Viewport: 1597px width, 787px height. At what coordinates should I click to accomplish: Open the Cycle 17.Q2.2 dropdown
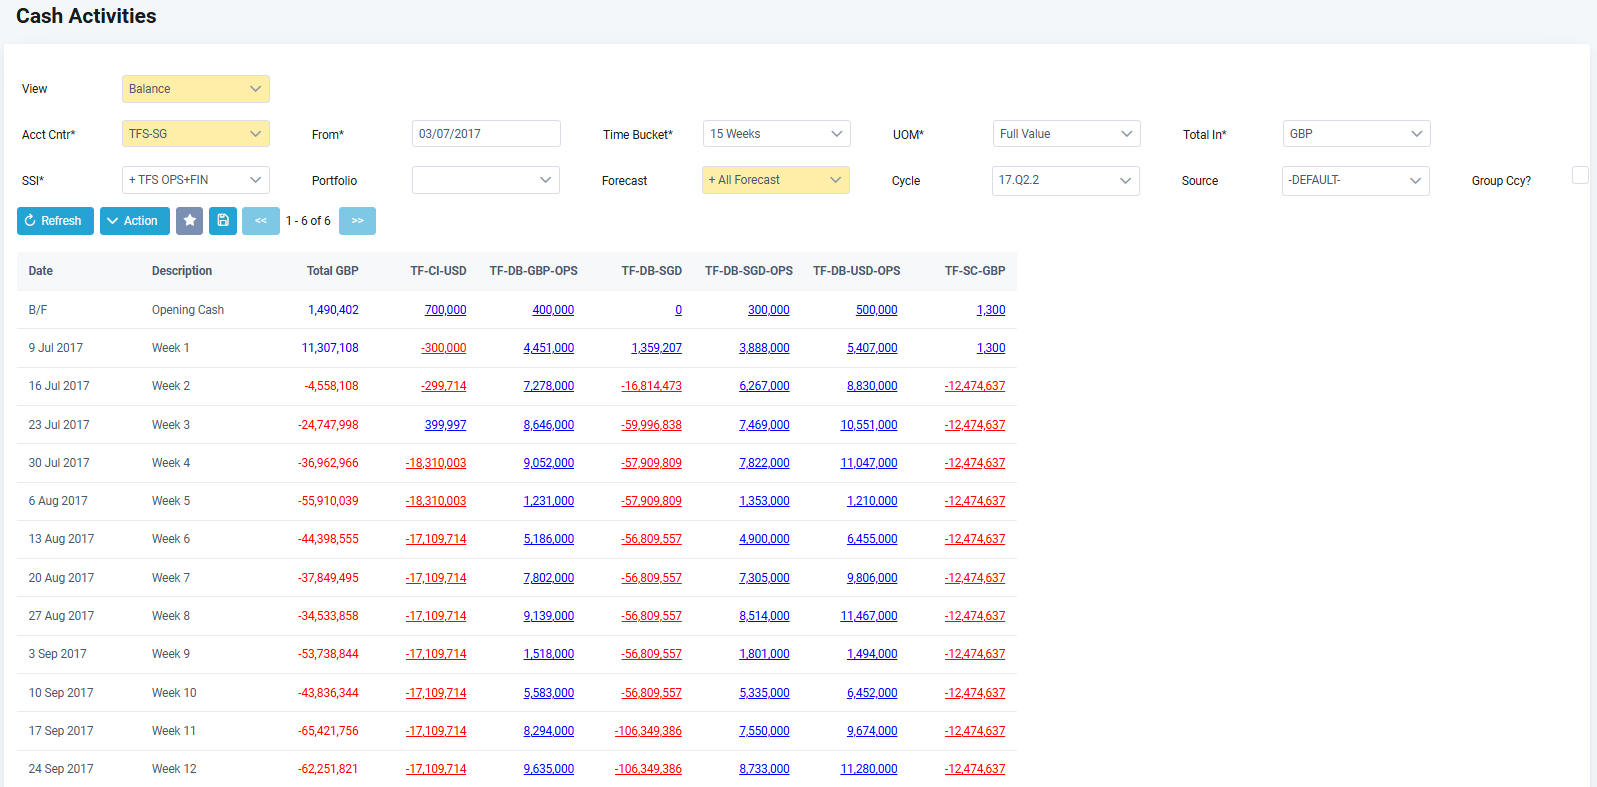pyautogui.click(x=1065, y=180)
